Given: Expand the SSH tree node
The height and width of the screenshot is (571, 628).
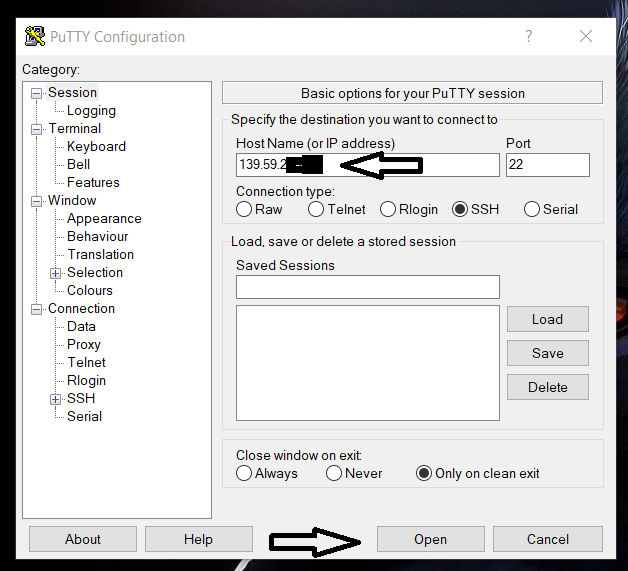Looking at the screenshot, I should pos(55,399).
